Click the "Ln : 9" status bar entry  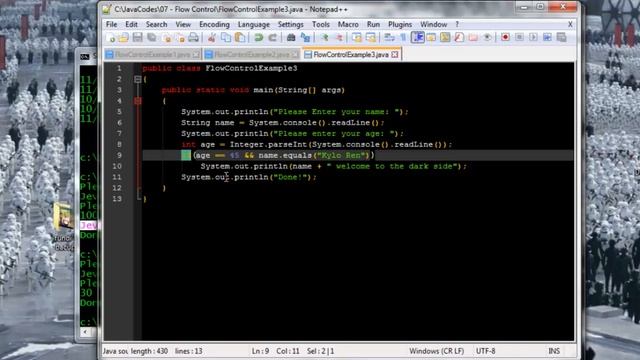coord(260,351)
